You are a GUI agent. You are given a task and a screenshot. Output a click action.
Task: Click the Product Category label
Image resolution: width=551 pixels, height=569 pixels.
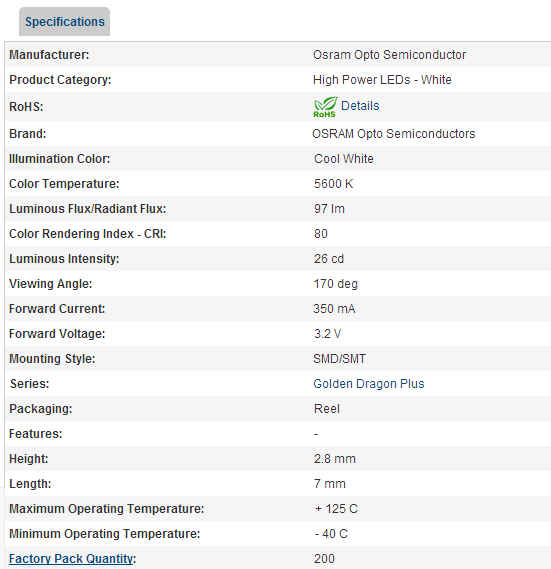(x=60, y=80)
